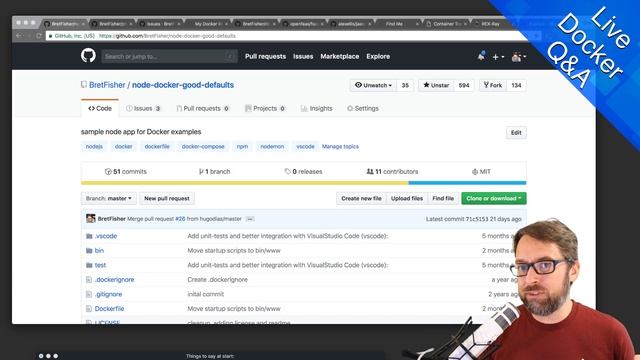Open the docker-compose topic tag
640x360 pixels.
point(203,147)
